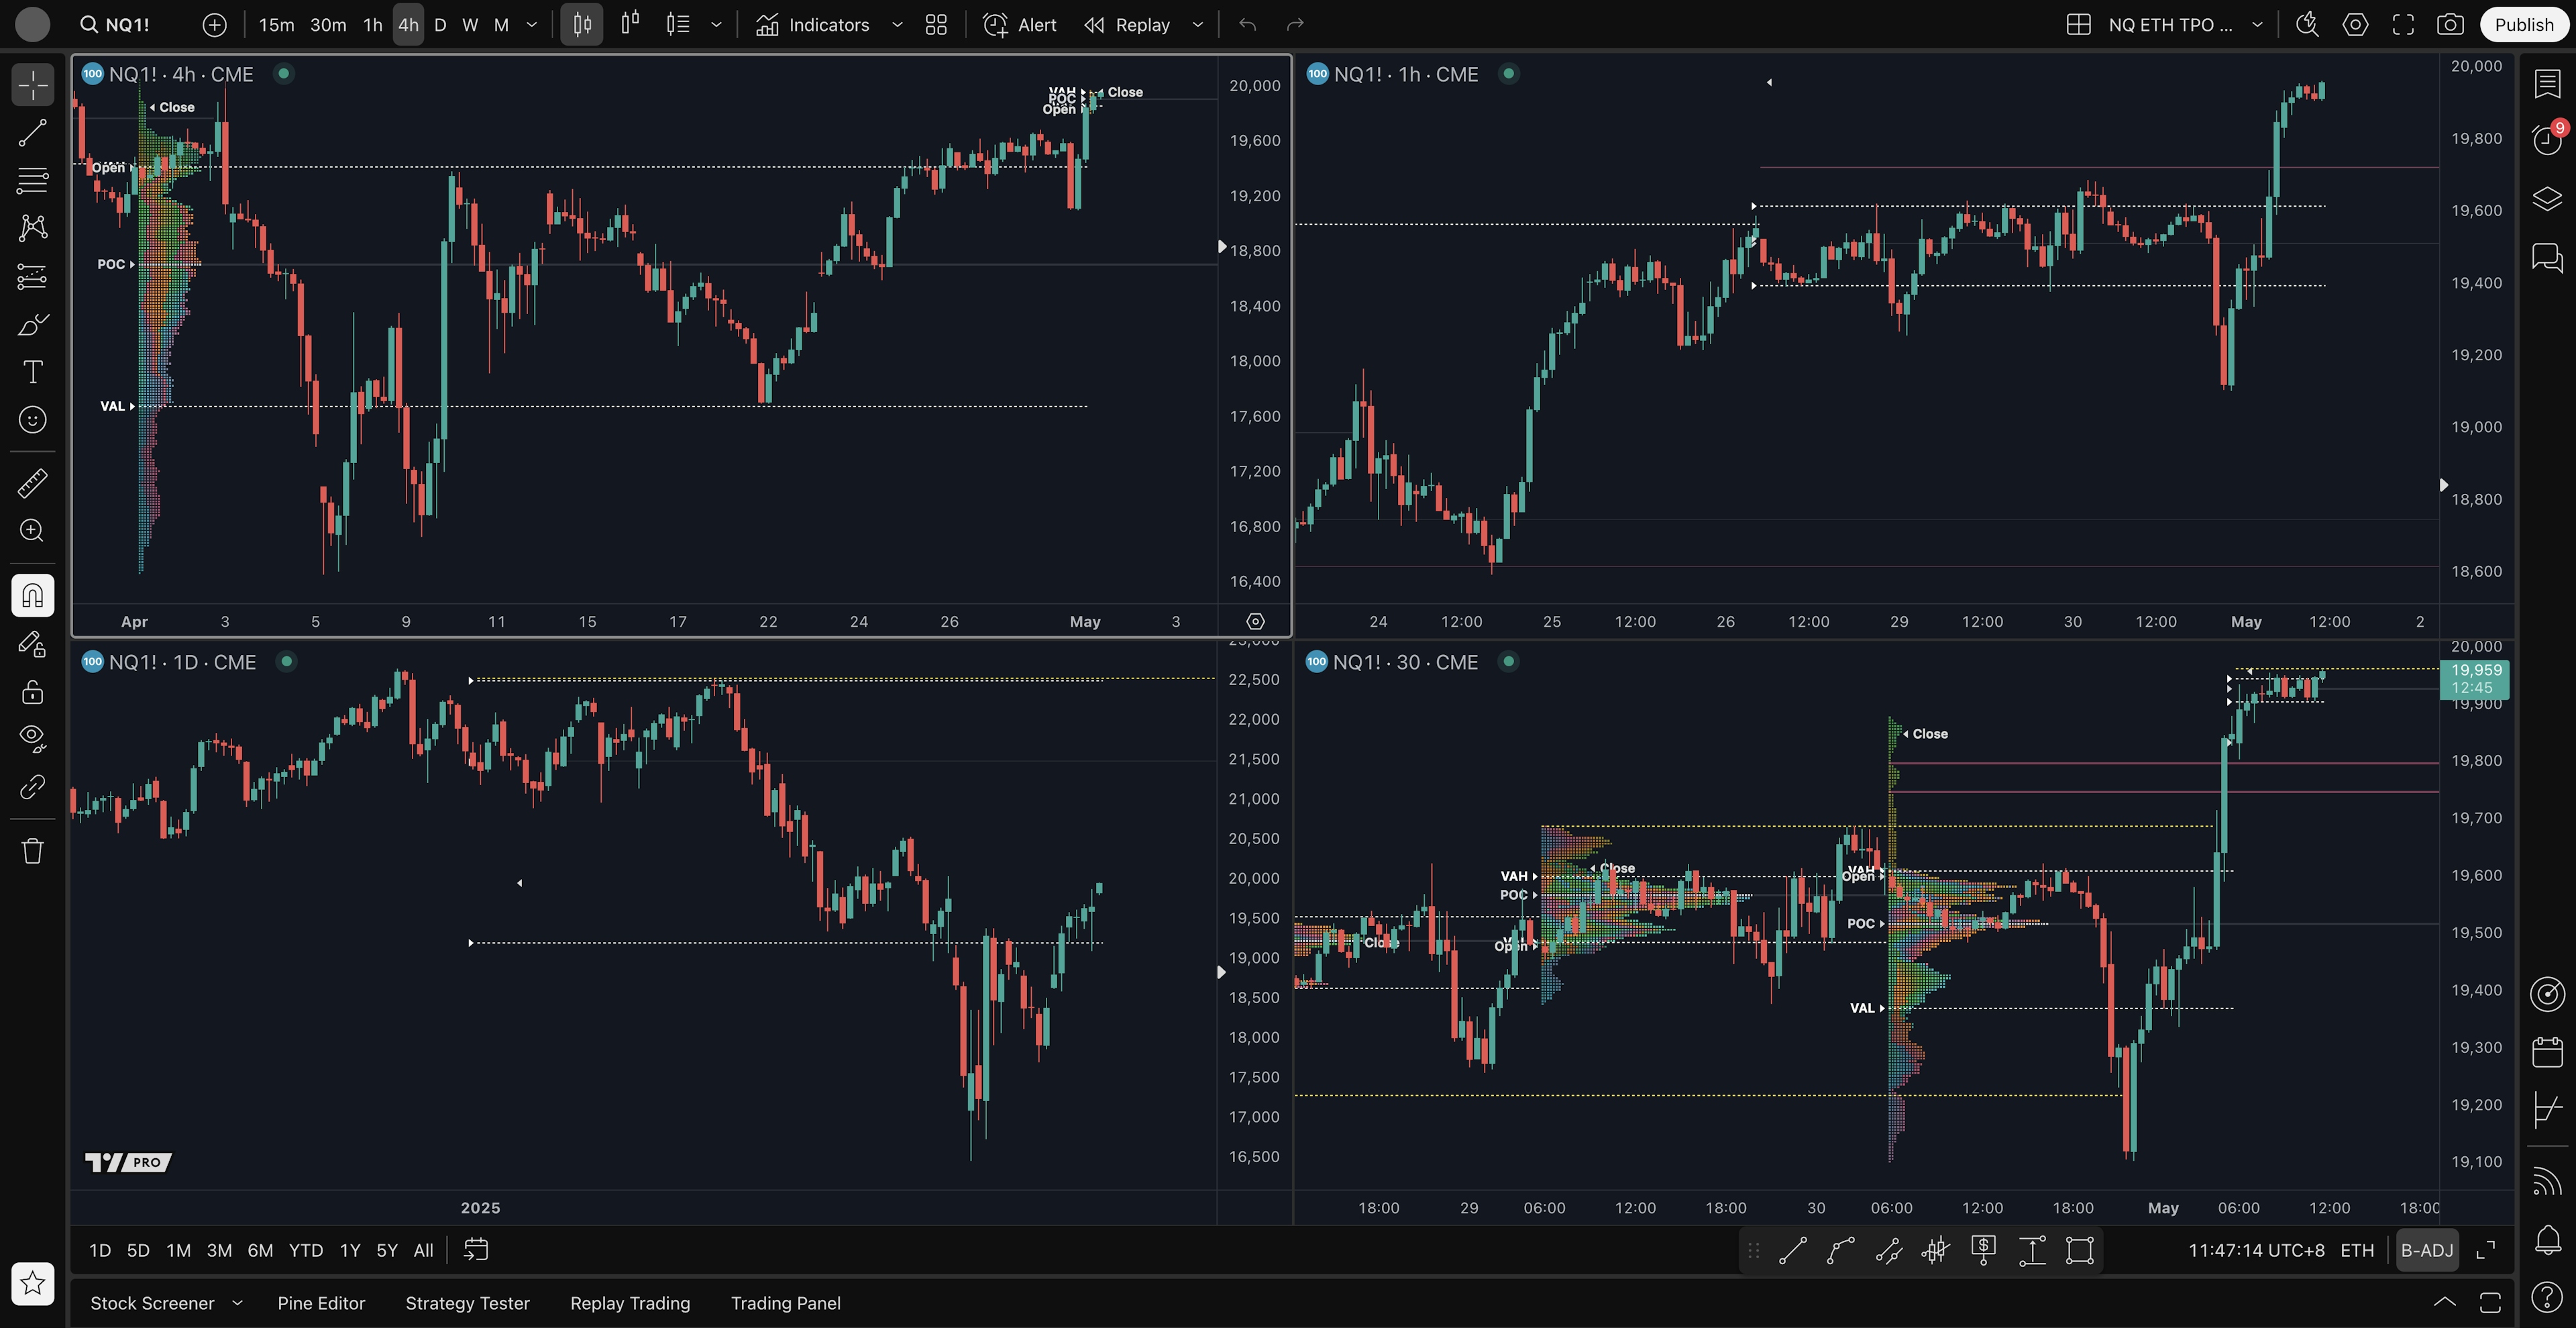
Task: Toggle hide all drawings eye icon
Action: coord(32,738)
